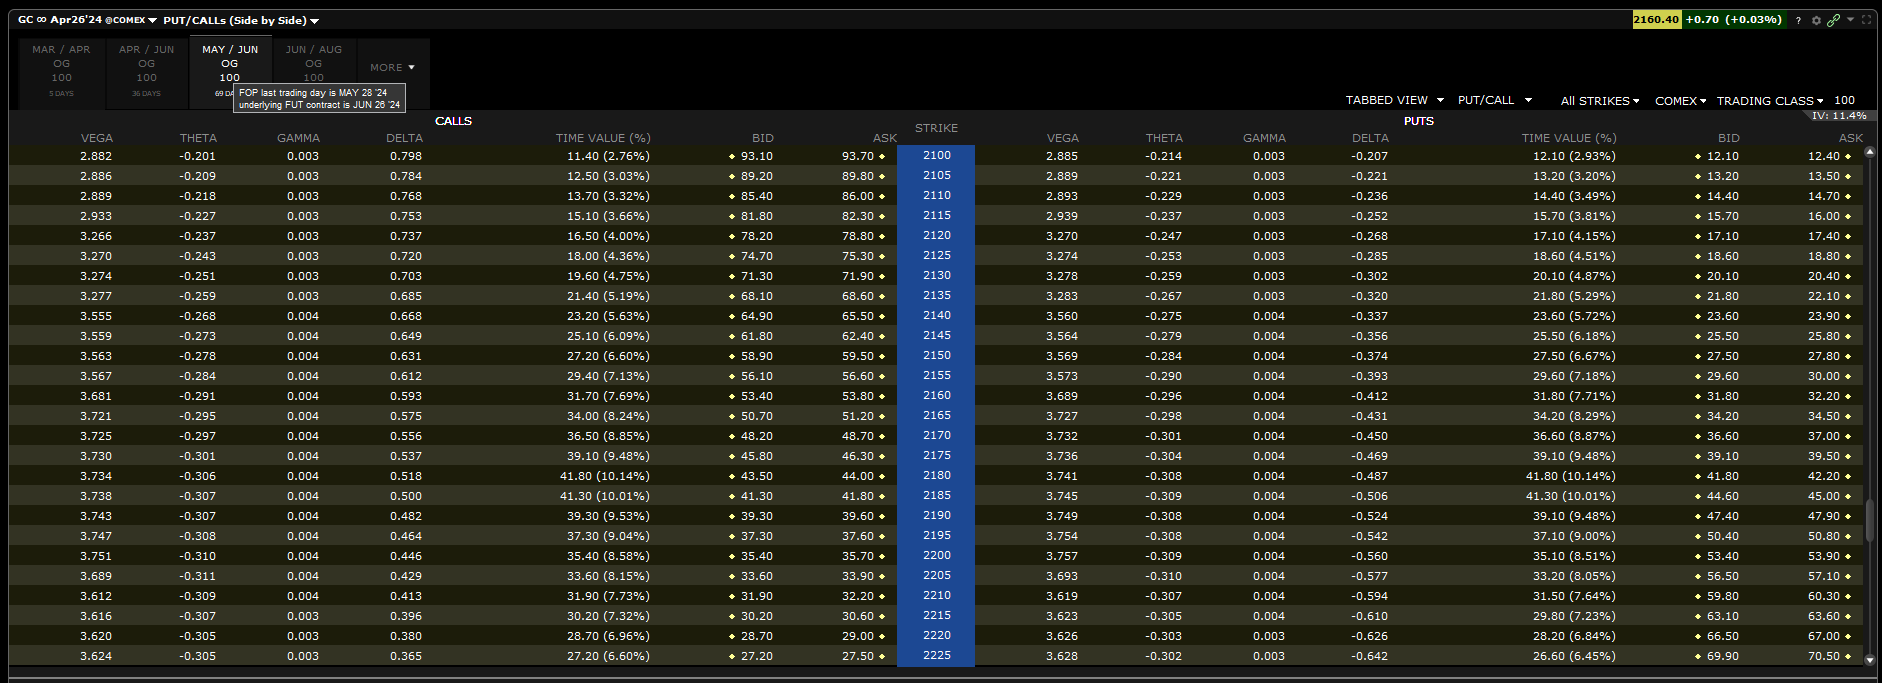Image resolution: width=1882 pixels, height=683 pixels.
Task: Open the COMEX exchange dropdown
Action: click(x=1680, y=101)
